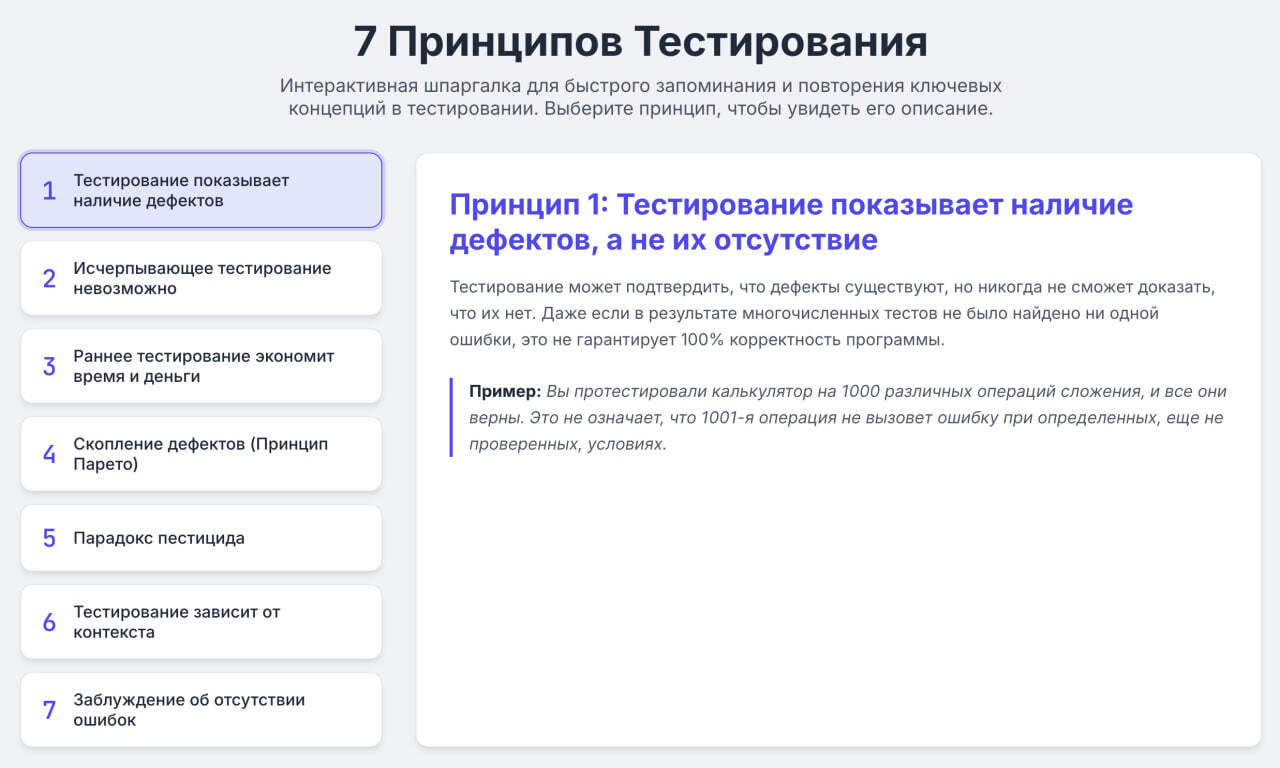Choose principle 3 "Раннее тестирование экономит время и деньги"
Screen dimensions: 1280x768
(201, 366)
